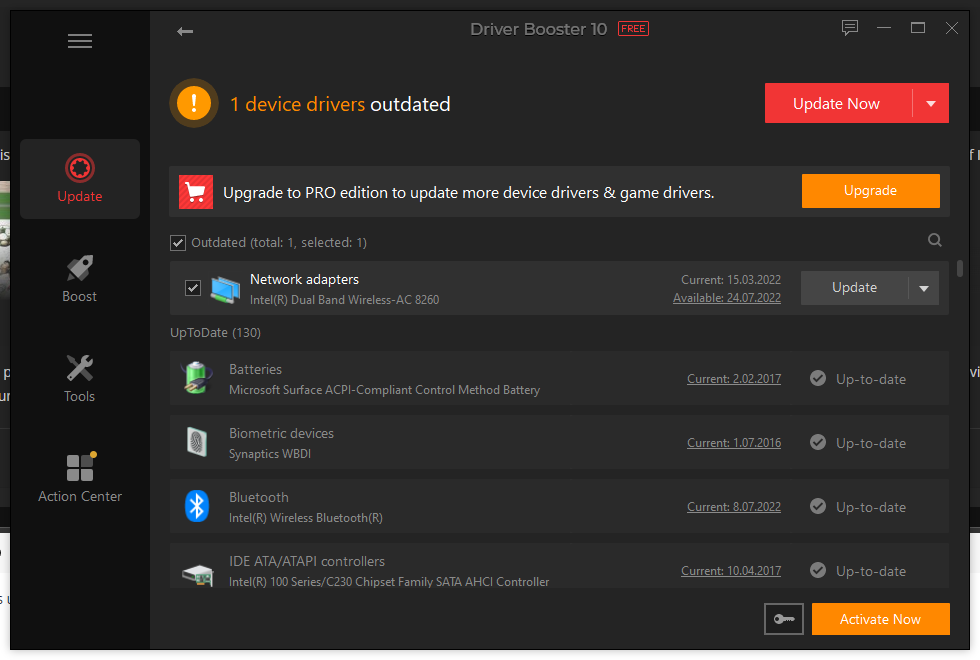The height and width of the screenshot is (660, 980).
Task: Open Current: 1.07.2016 Biometric link
Action: (734, 443)
